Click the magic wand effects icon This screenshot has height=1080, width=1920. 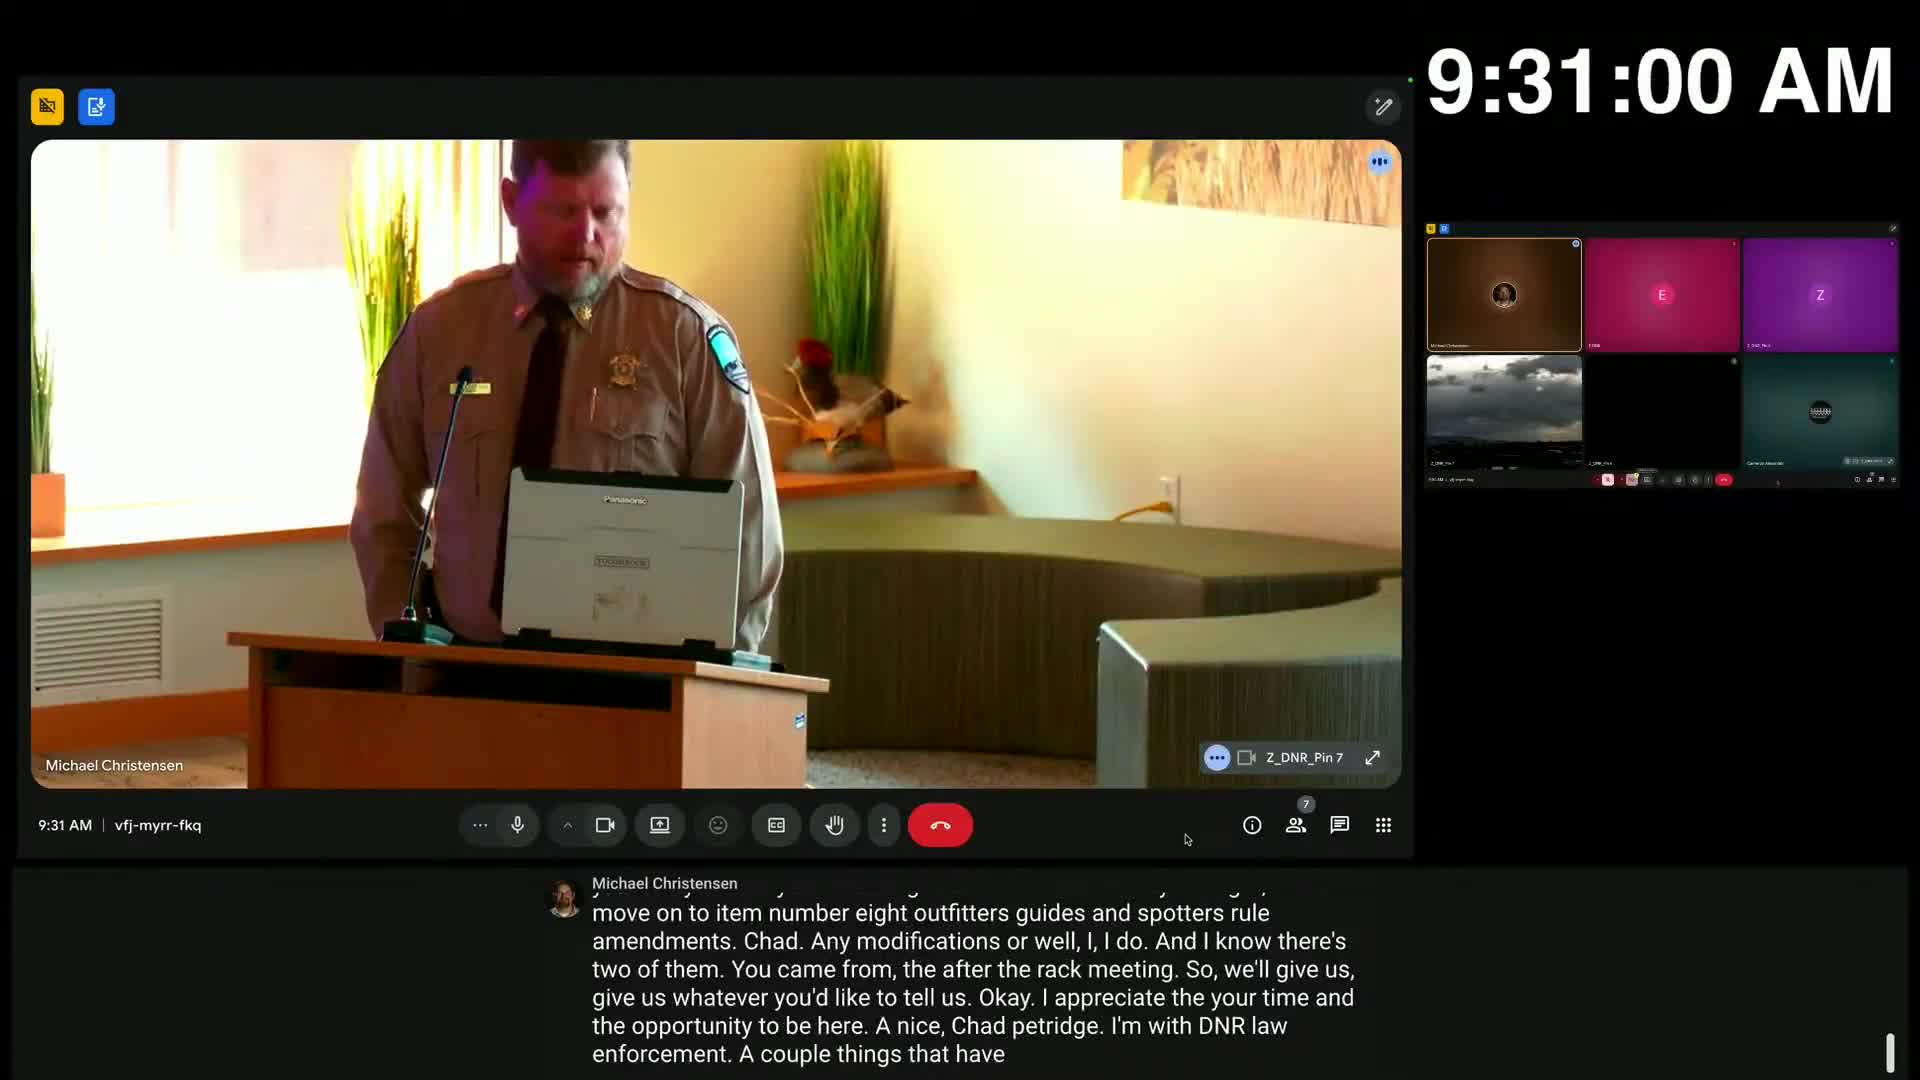pyautogui.click(x=1383, y=107)
